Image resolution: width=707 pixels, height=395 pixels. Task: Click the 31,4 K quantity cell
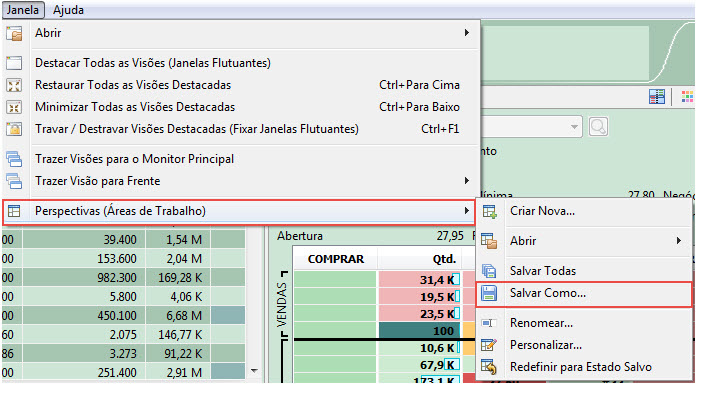coord(419,280)
